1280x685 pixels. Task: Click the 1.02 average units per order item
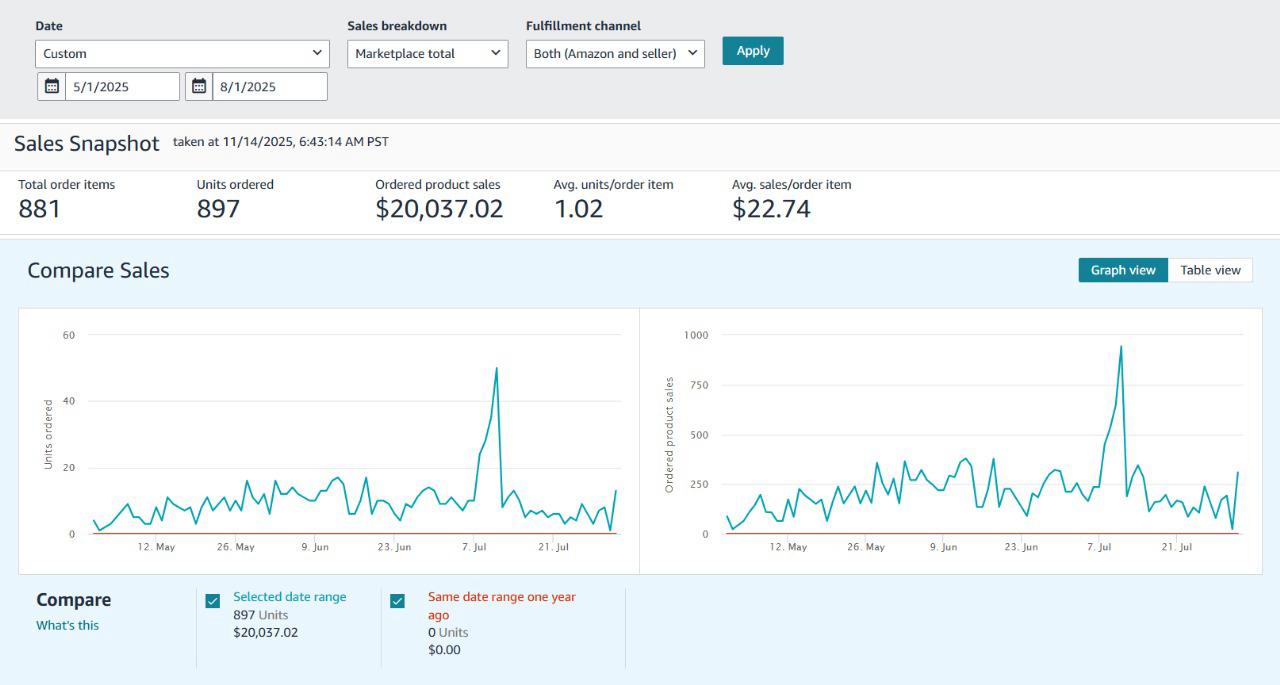[x=578, y=209]
